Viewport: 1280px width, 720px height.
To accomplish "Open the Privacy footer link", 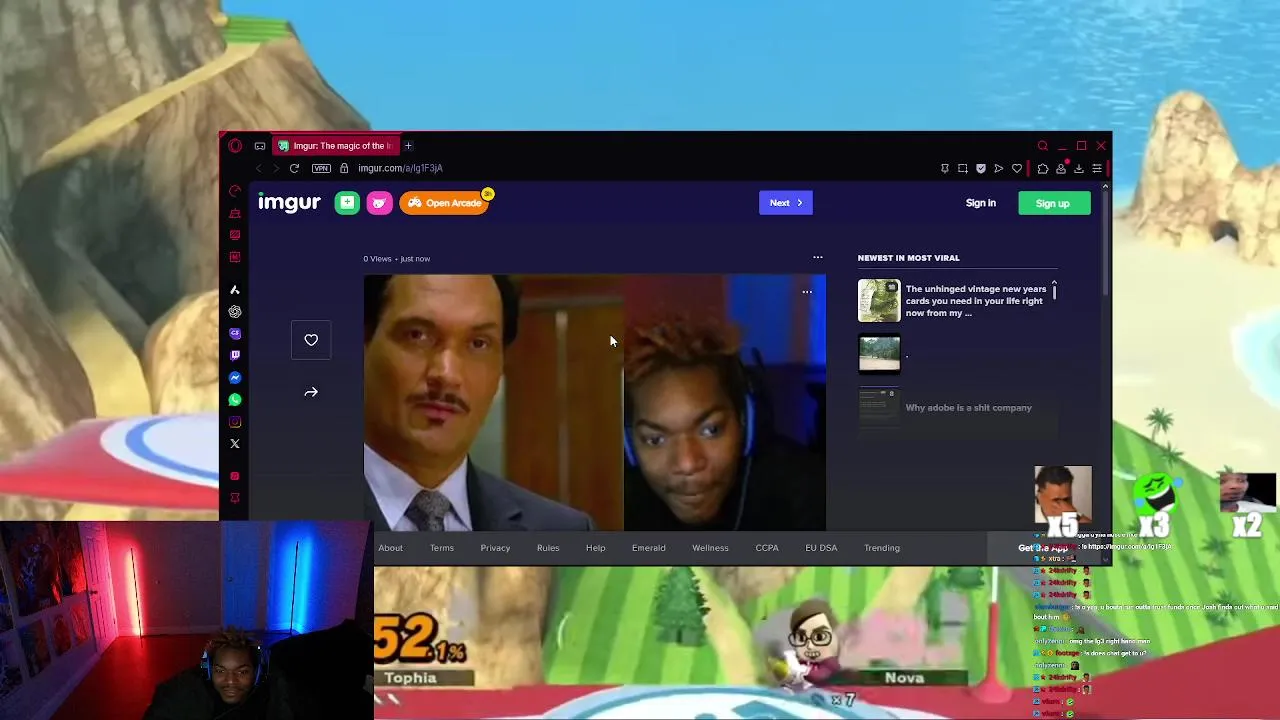I will coord(495,548).
